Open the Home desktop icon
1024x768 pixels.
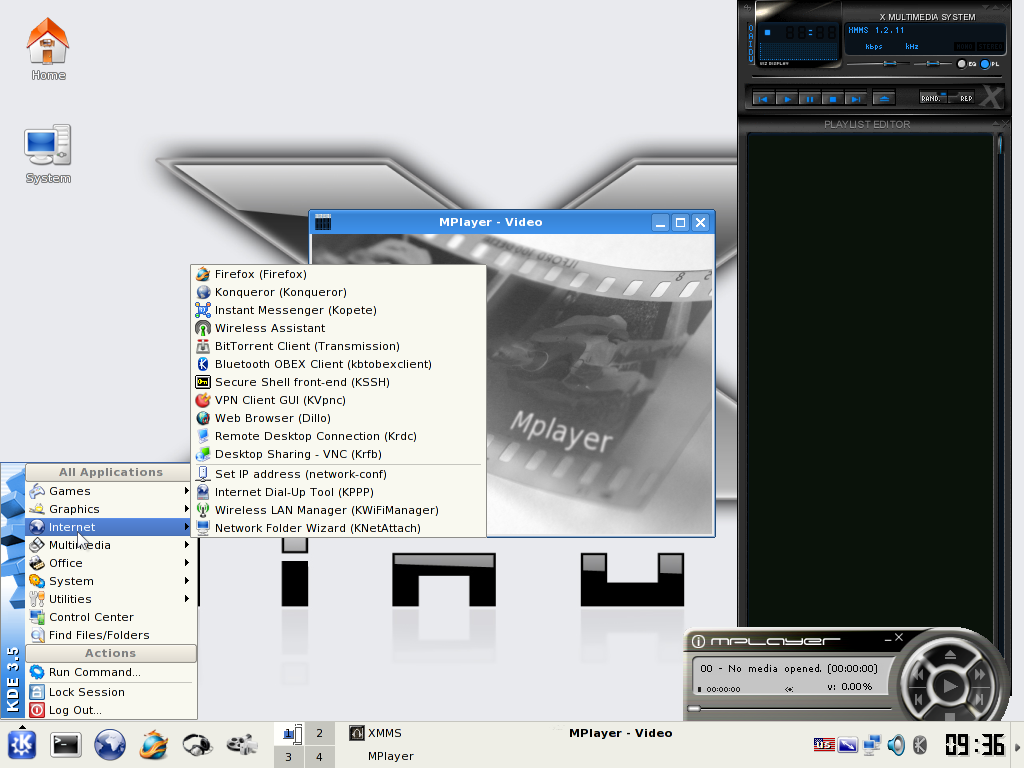(48, 49)
